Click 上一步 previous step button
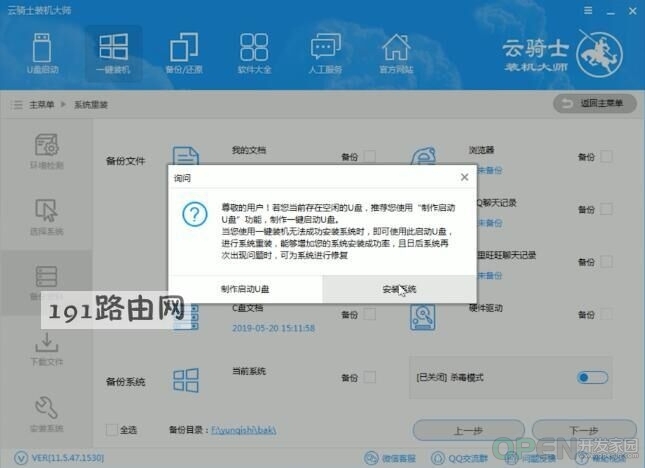645x468 pixels. [469, 431]
